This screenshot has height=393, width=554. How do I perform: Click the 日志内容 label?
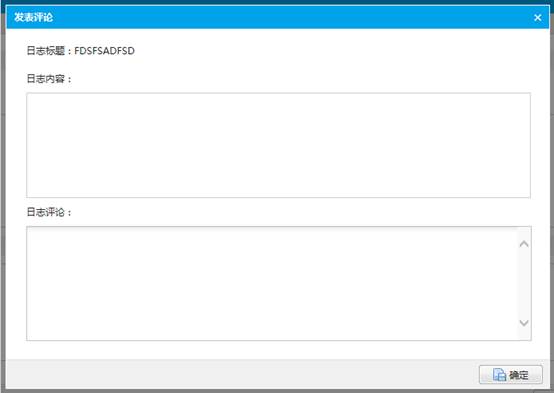point(46,78)
